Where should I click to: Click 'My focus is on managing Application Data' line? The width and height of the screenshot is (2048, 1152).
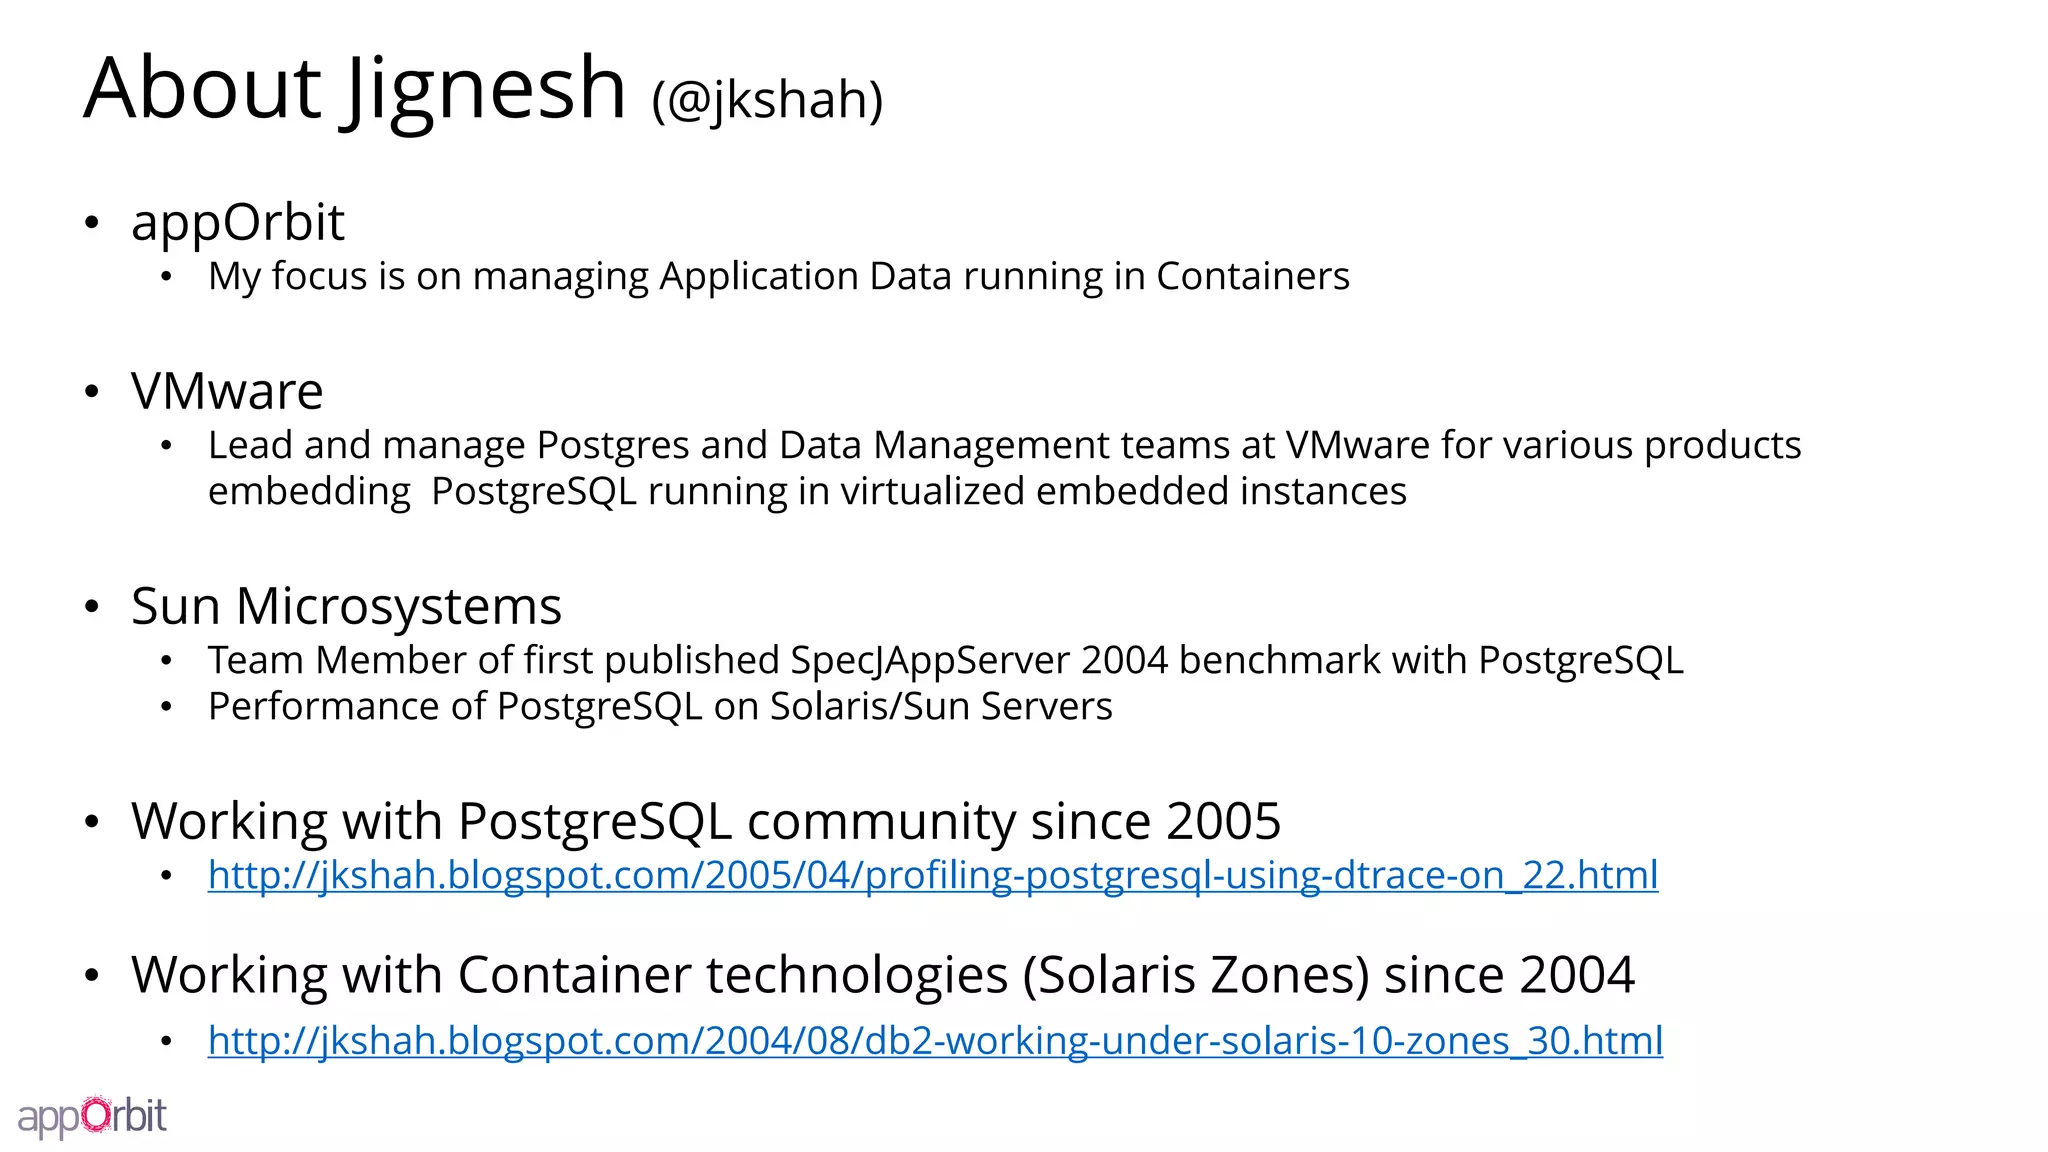pos(778,277)
